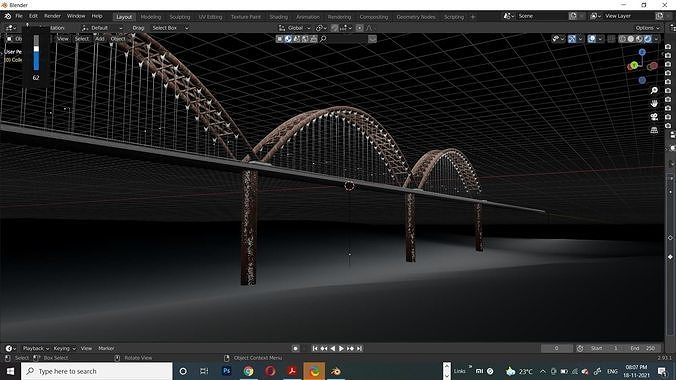Open the File menu

[19, 16]
